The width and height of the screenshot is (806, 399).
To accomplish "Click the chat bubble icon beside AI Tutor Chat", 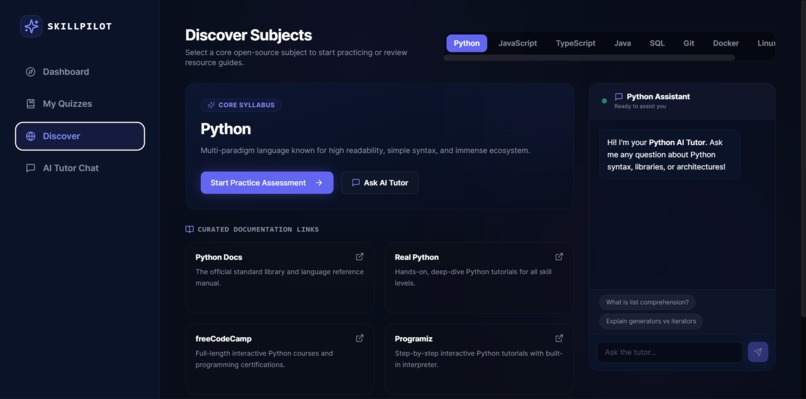I will [x=30, y=168].
